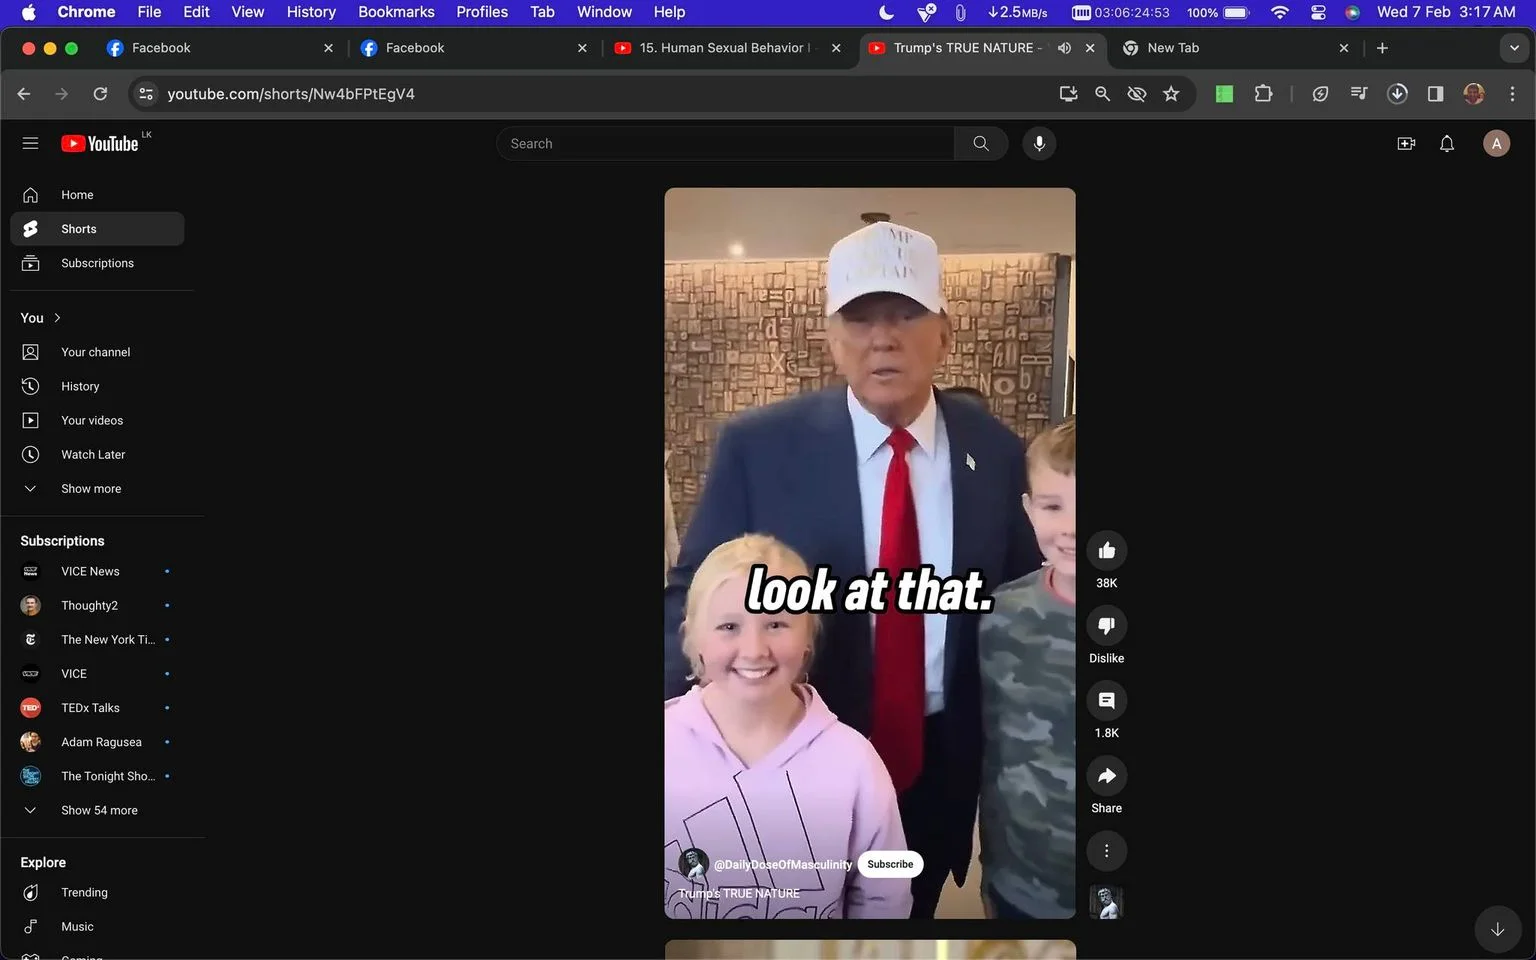Open the Bookmarks menu in menu bar
This screenshot has width=1536, height=960.
[x=396, y=12]
